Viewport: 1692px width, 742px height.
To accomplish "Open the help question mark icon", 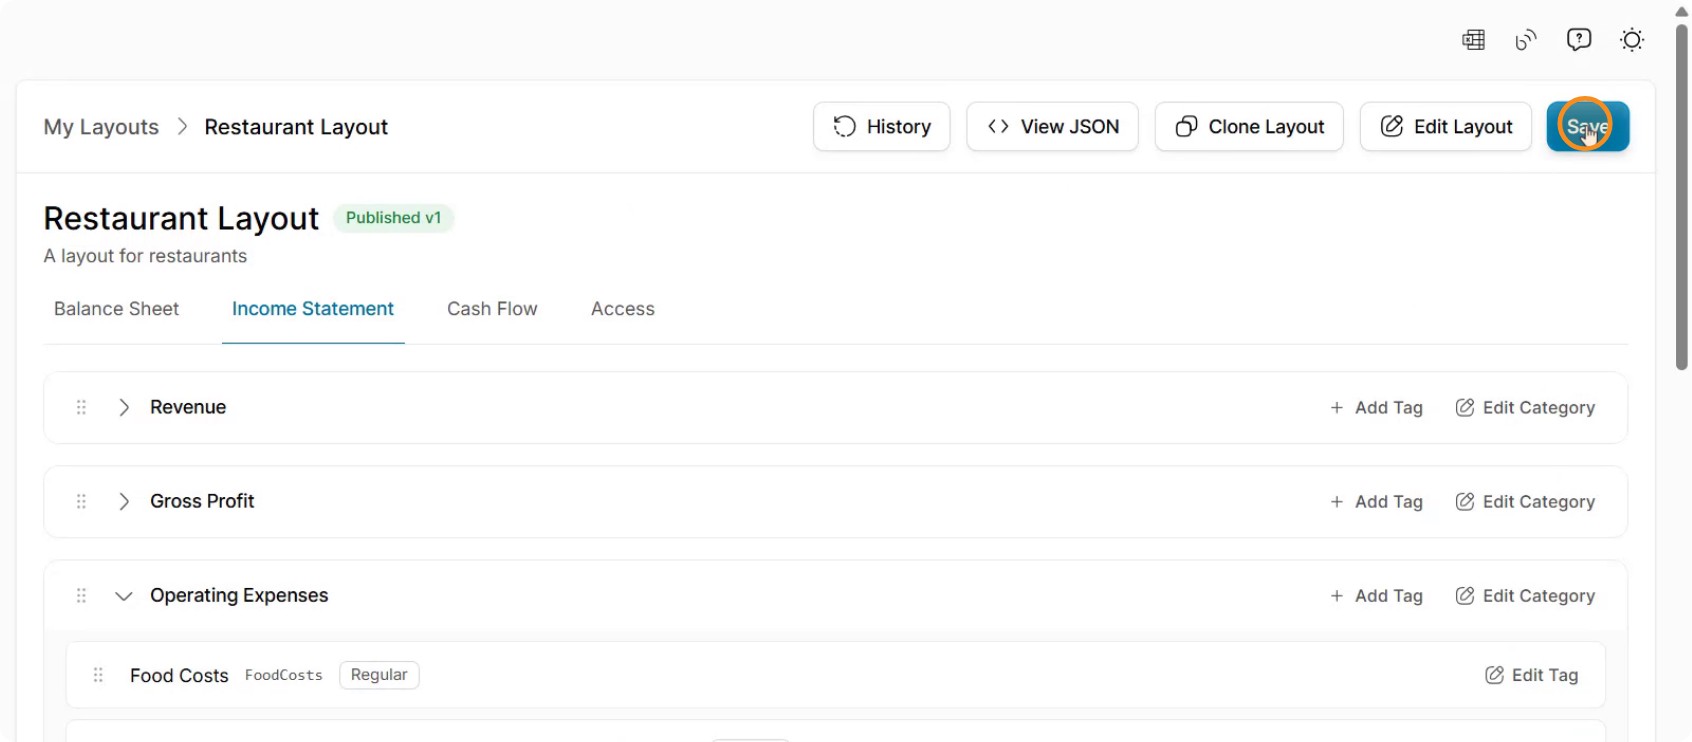I will (1579, 40).
